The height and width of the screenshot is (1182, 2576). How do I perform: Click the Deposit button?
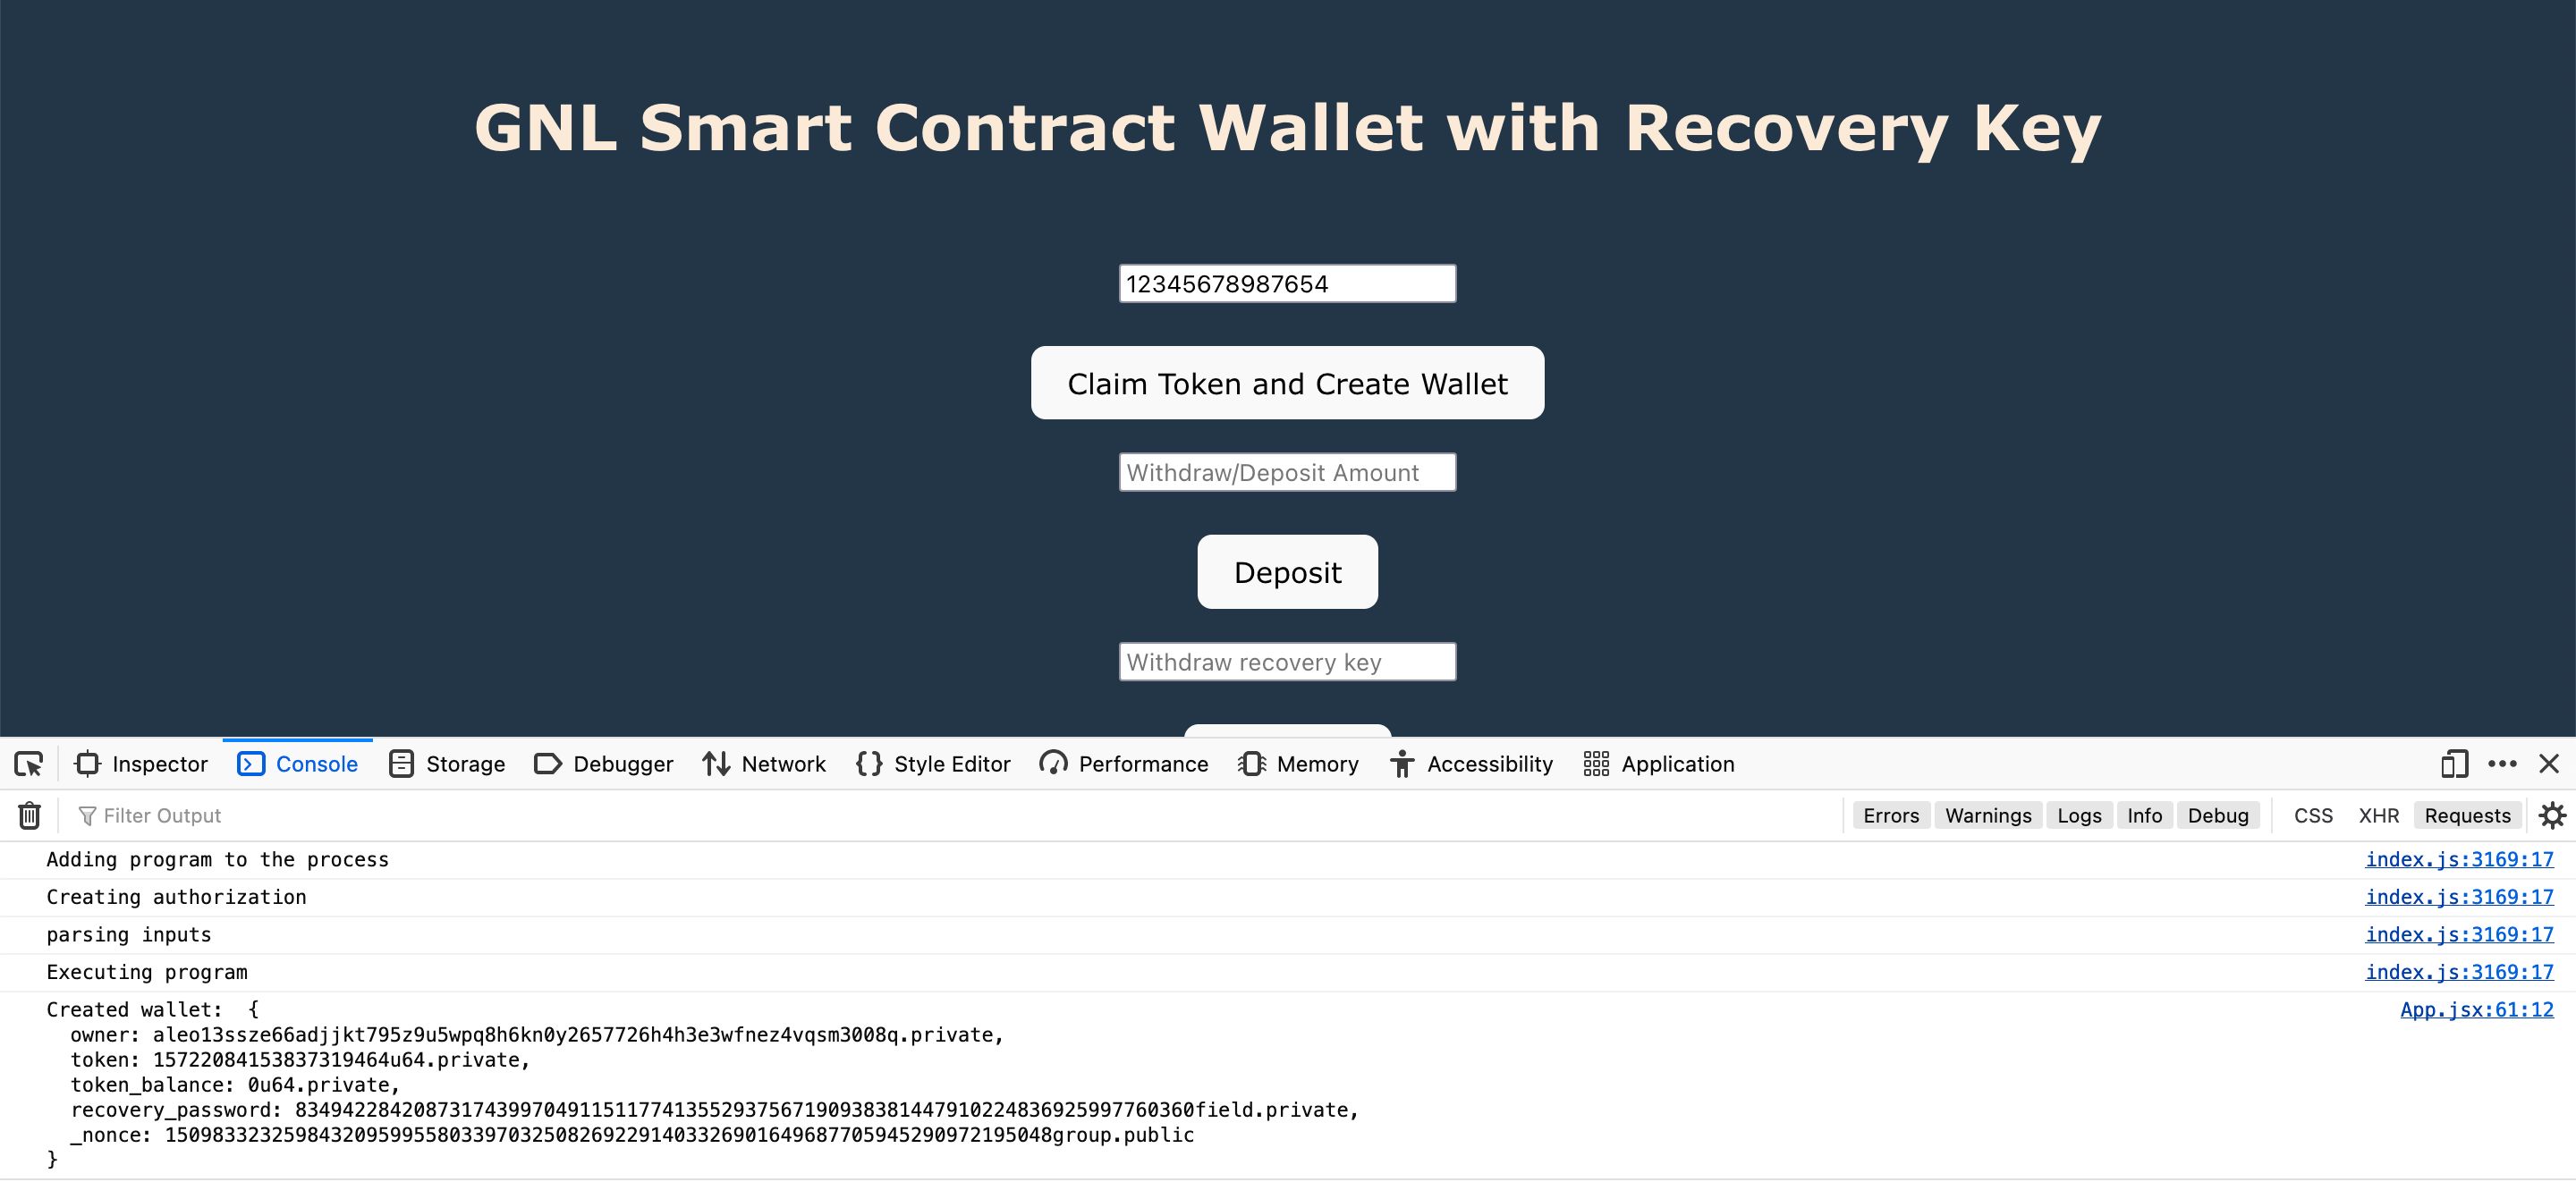1288,571
